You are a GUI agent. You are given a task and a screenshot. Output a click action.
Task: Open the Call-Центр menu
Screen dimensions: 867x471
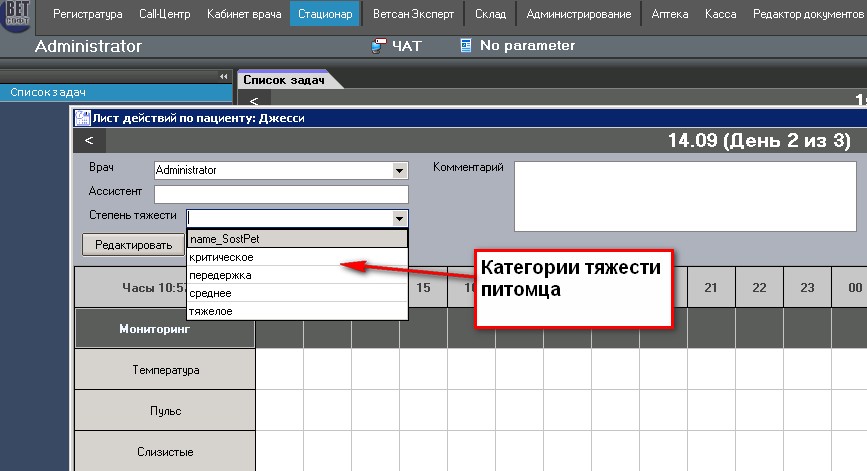(x=164, y=14)
